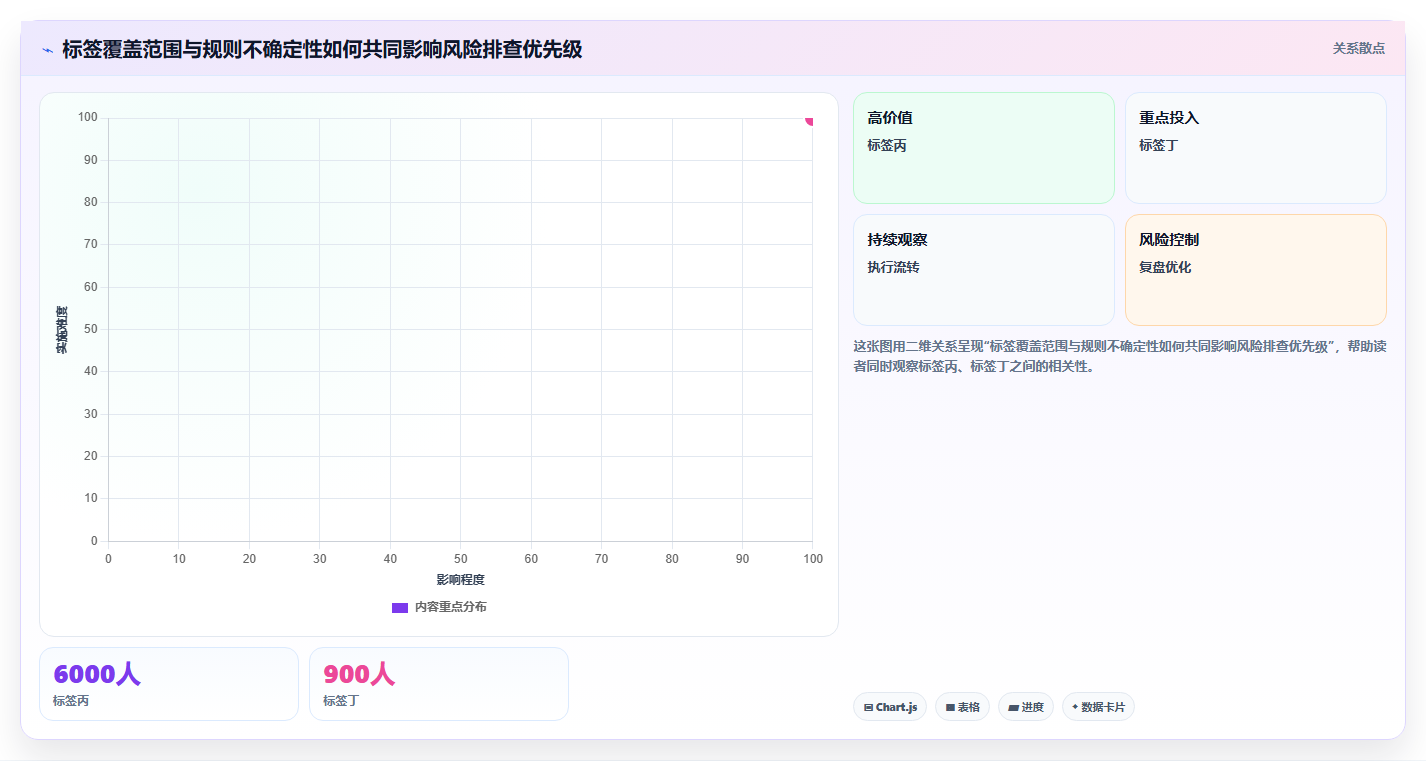Click x-axis tick label 50

[460, 559]
